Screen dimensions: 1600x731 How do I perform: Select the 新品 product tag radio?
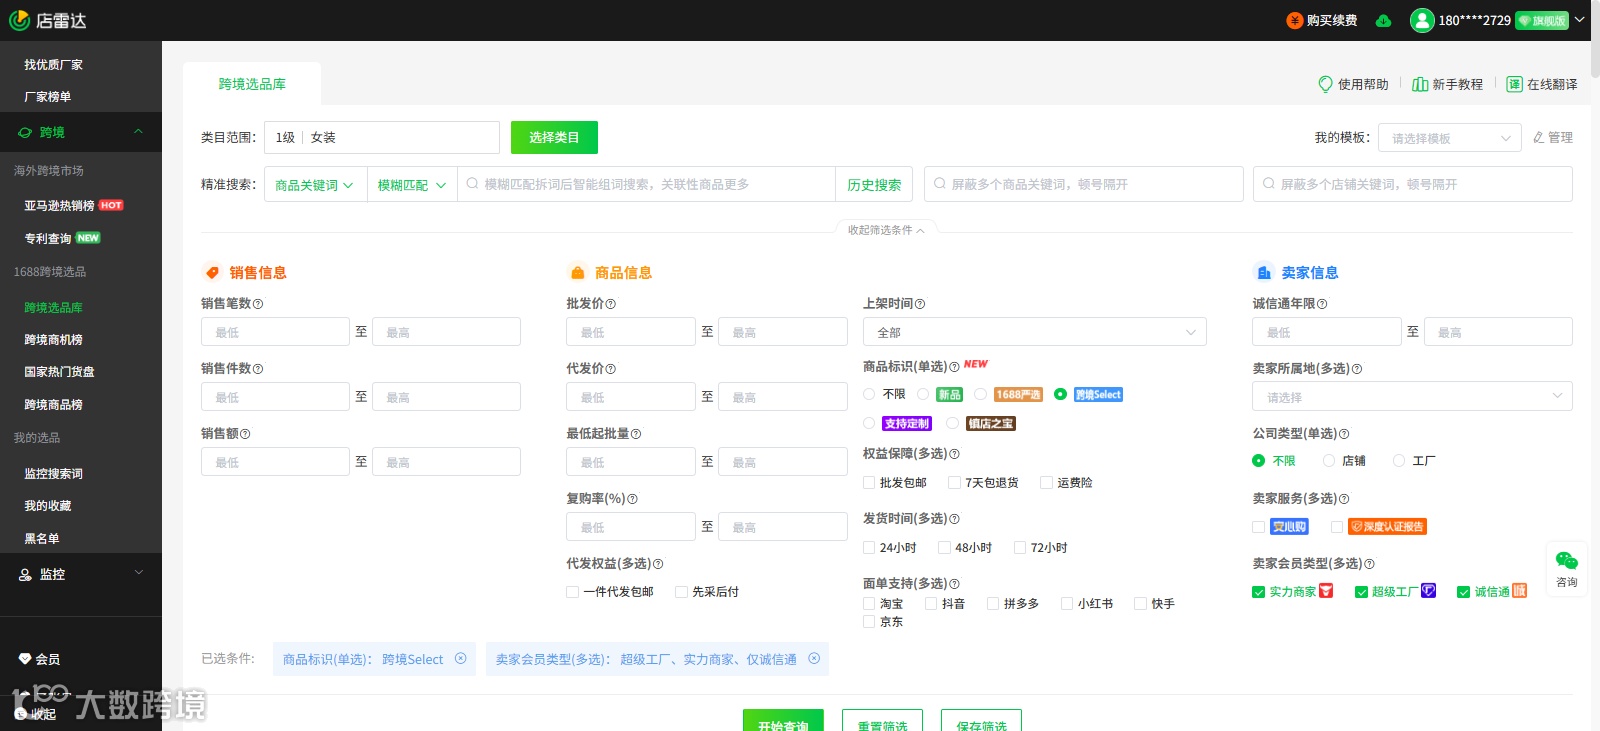(923, 394)
